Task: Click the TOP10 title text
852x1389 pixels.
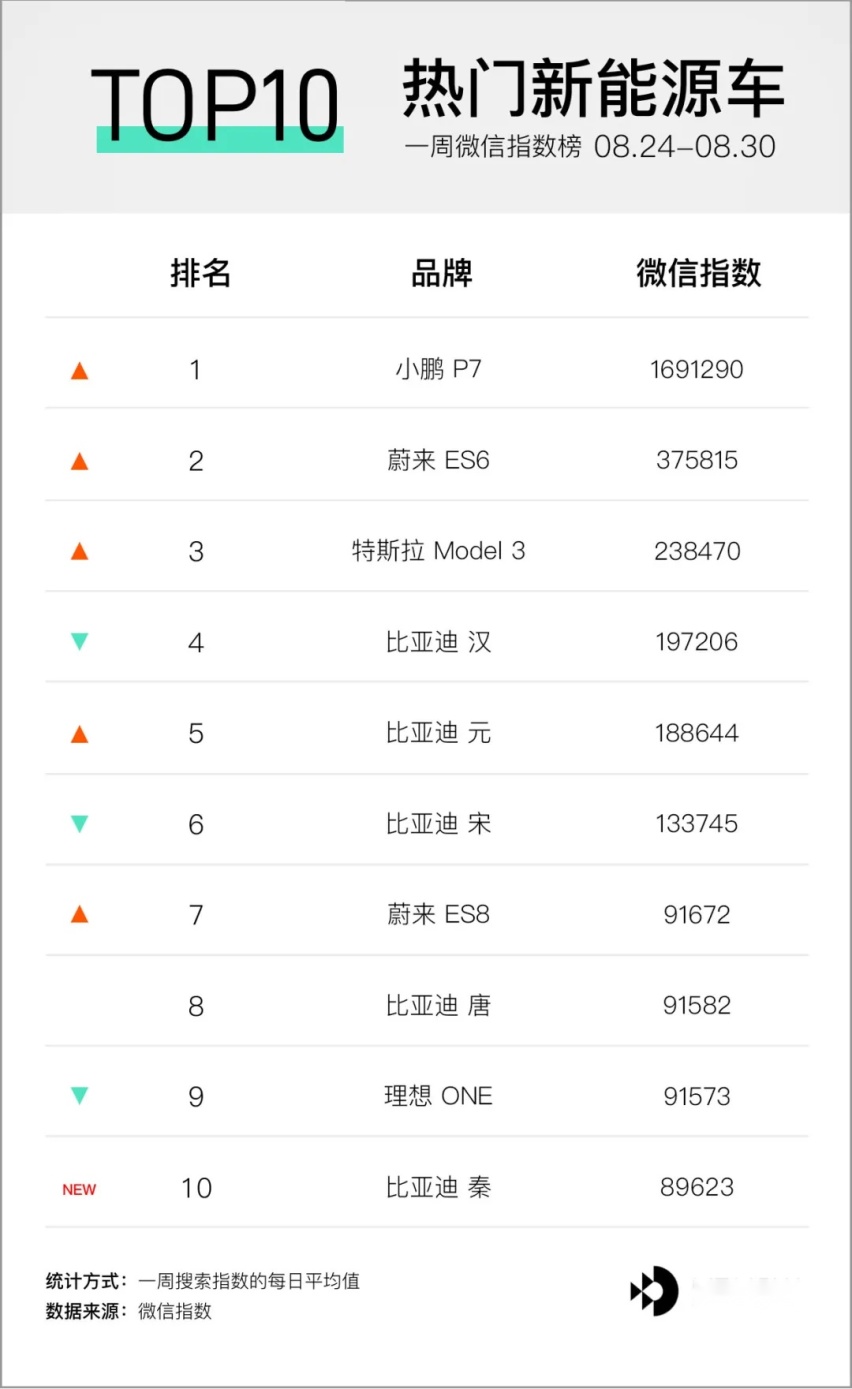Action: (x=217, y=105)
